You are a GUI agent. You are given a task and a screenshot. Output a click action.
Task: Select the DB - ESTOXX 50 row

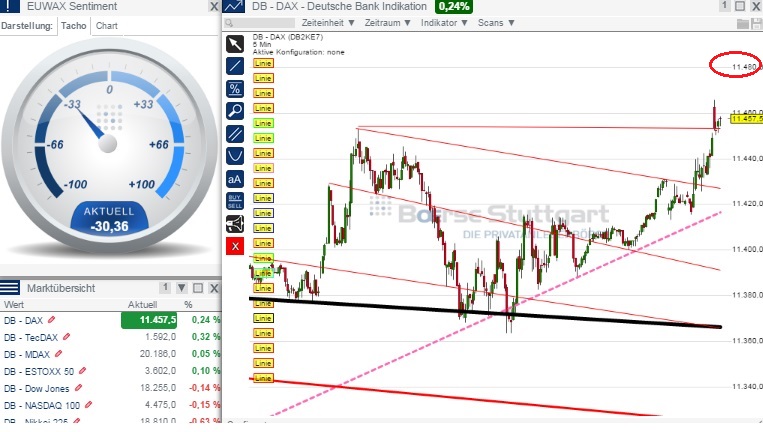pos(110,371)
